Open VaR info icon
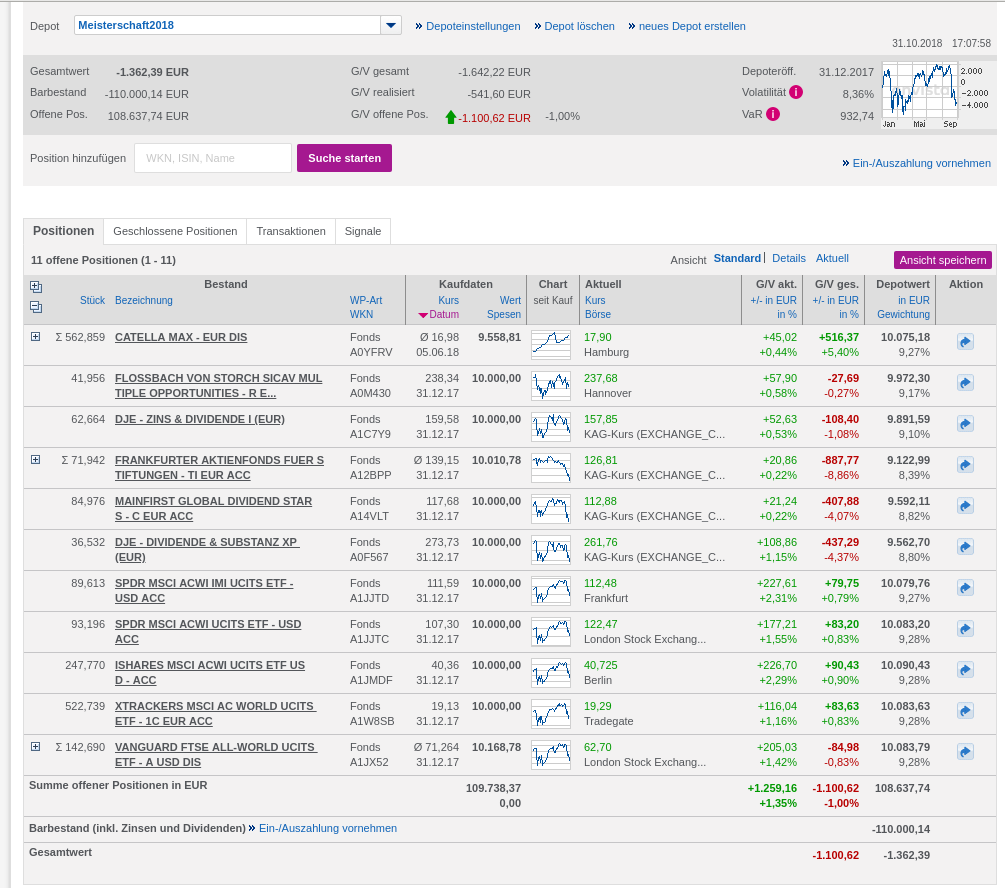 coord(773,114)
